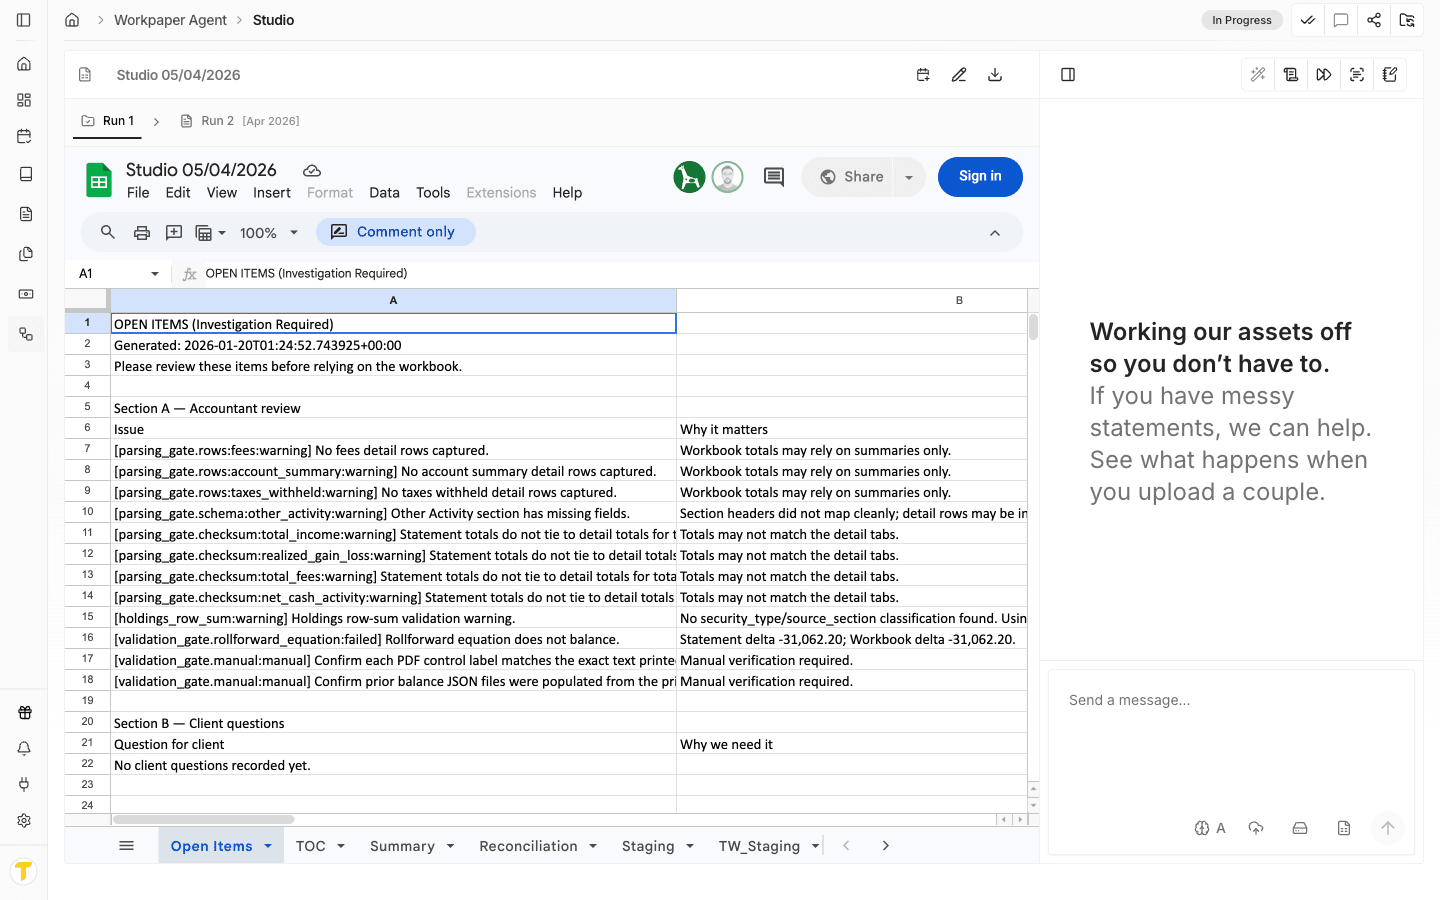Select column B header
This screenshot has height=900, width=1440.
click(958, 300)
